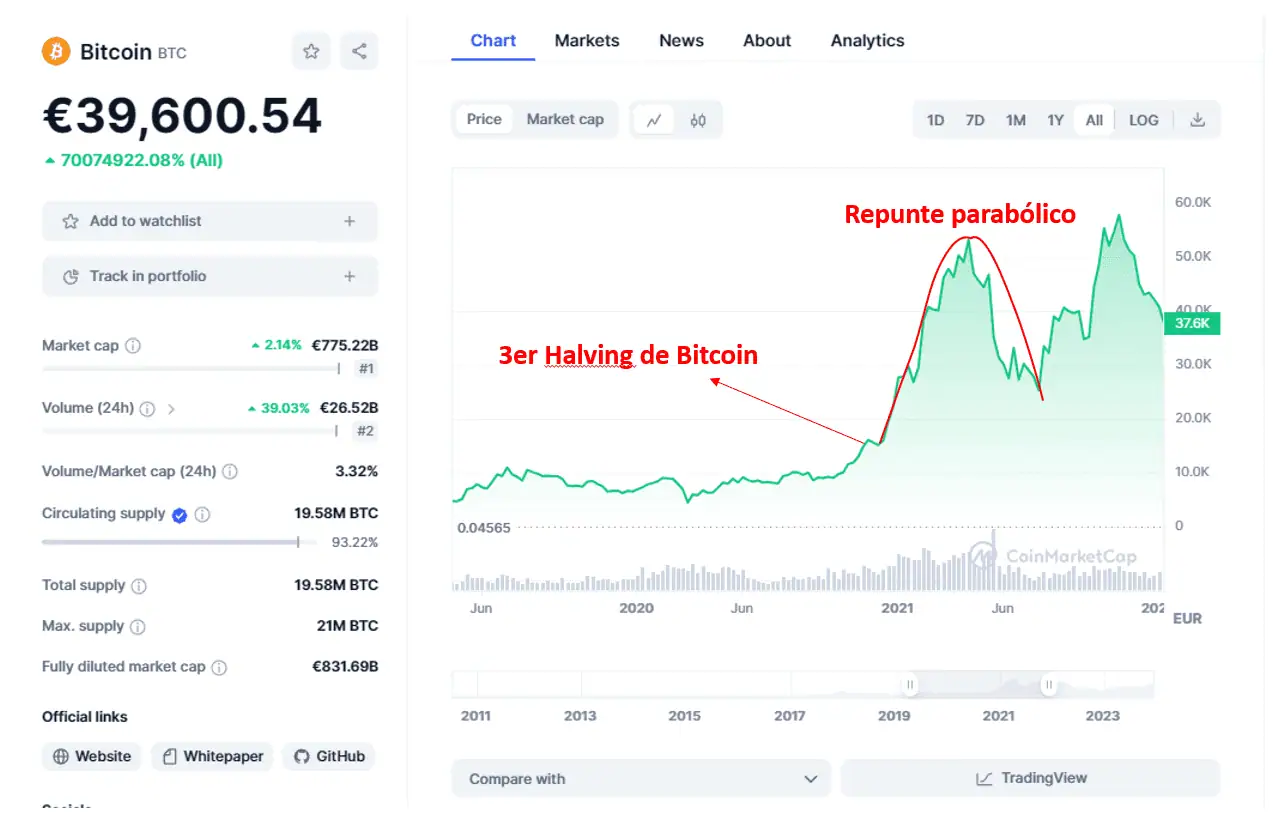Set chart range to 1M
Image resolution: width=1273 pixels, height=831 pixels.
click(x=1015, y=120)
